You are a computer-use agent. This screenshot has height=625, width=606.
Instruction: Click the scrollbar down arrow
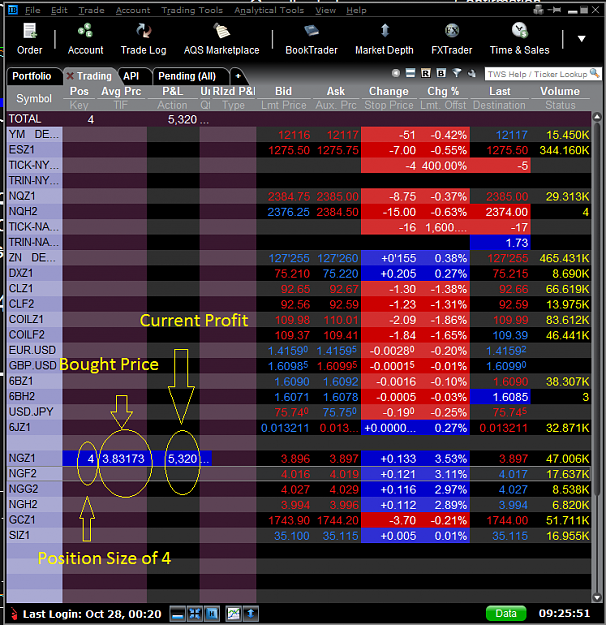point(597,597)
